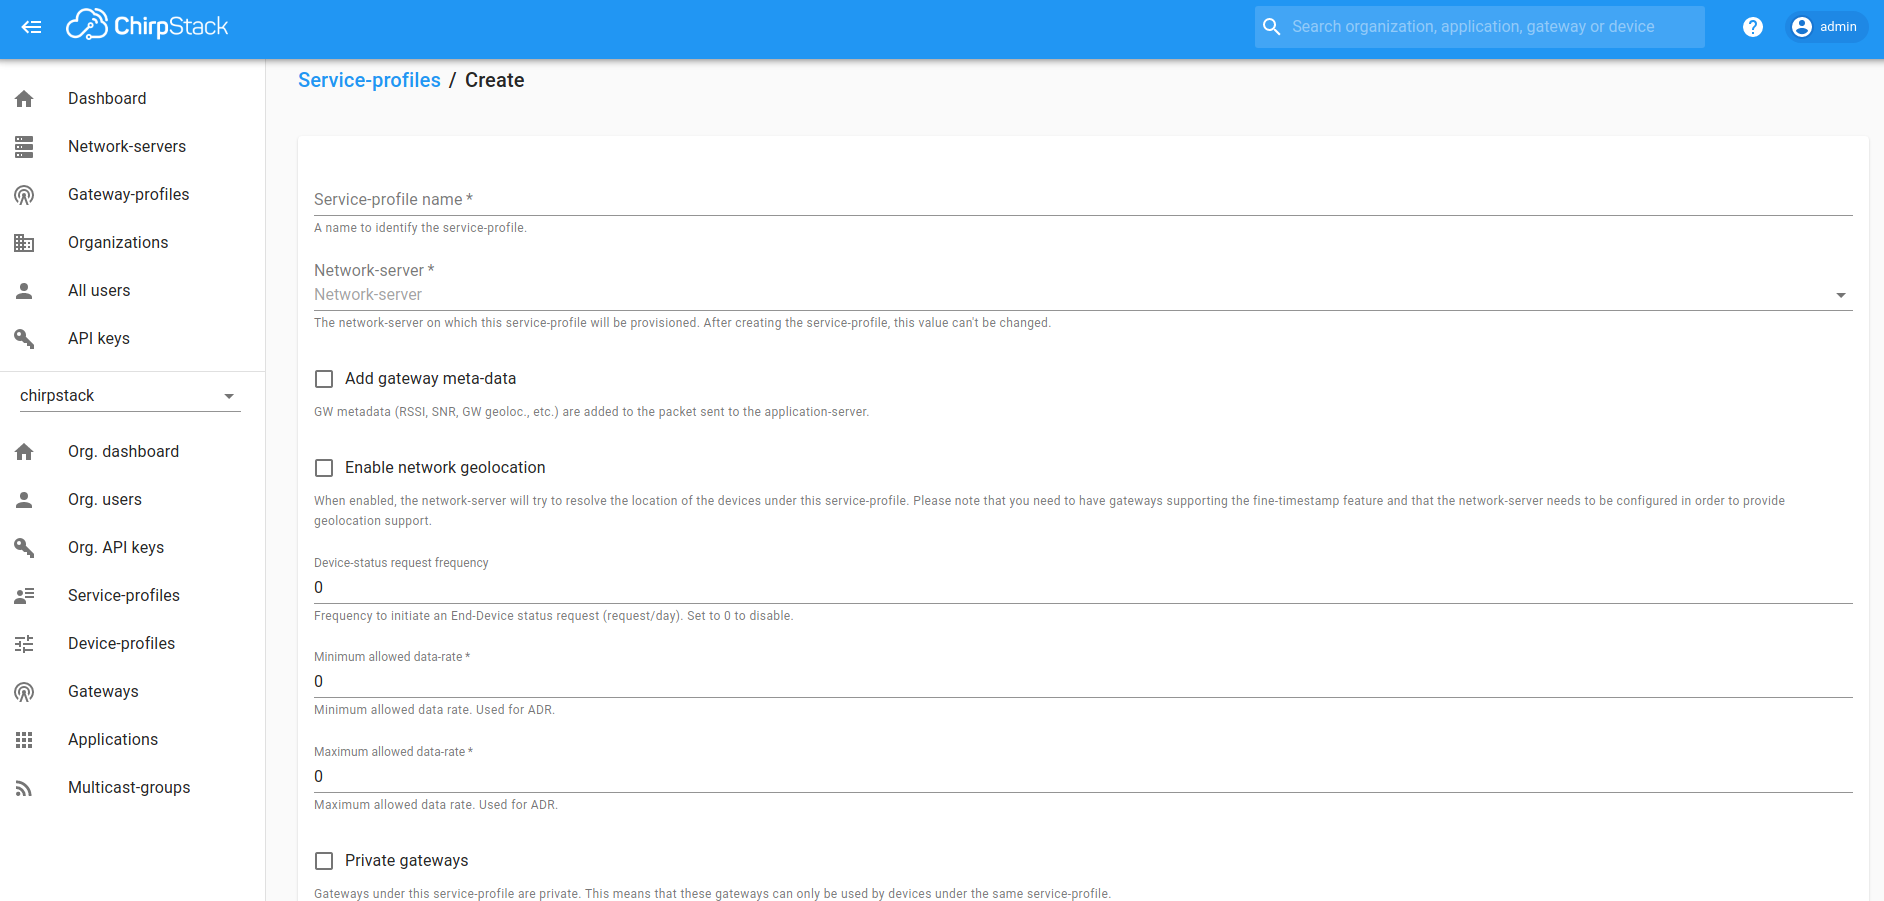1884x901 pixels.
Task: Click the Gateway-profiles antenna icon
Action: coord(24,195)
